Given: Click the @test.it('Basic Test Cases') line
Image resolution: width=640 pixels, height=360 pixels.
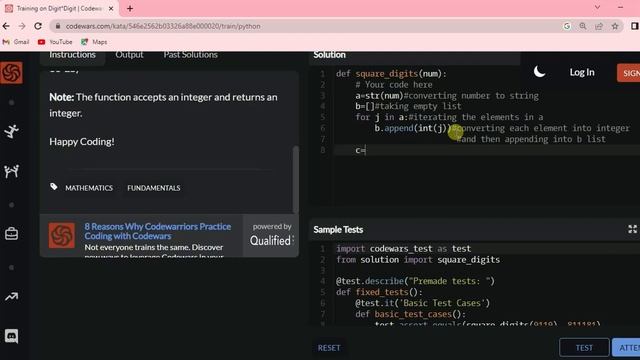Looking at the screenshot, I should pyautogui.click(x=422, y=303).
